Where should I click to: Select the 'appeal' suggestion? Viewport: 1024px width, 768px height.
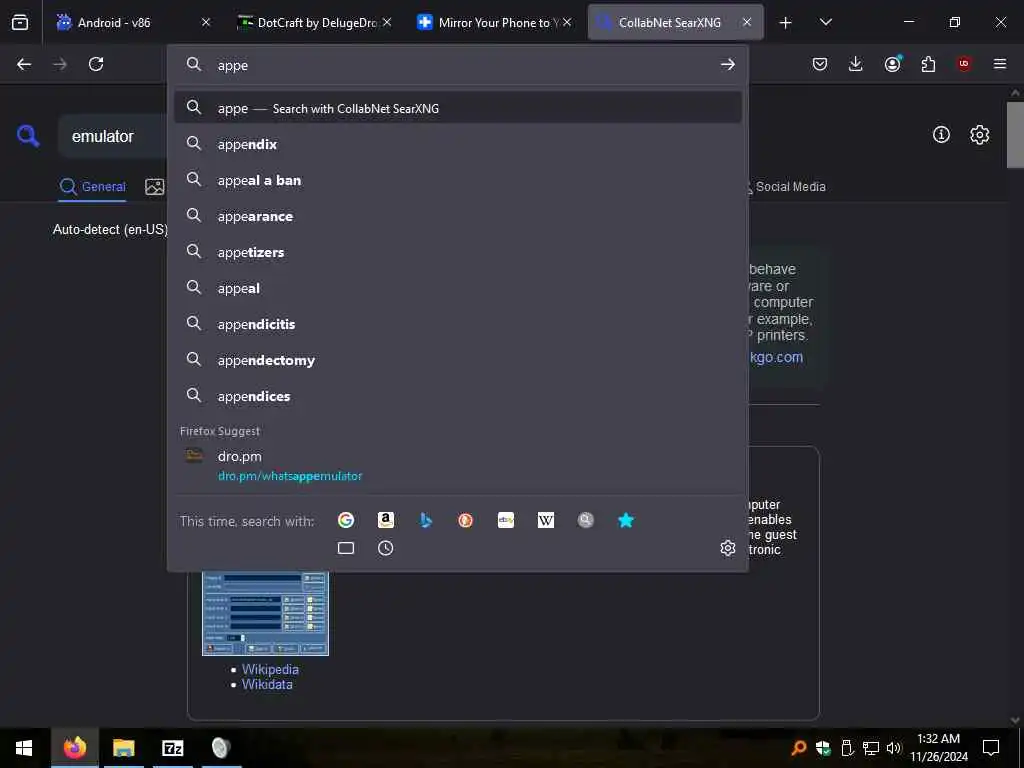458,287
